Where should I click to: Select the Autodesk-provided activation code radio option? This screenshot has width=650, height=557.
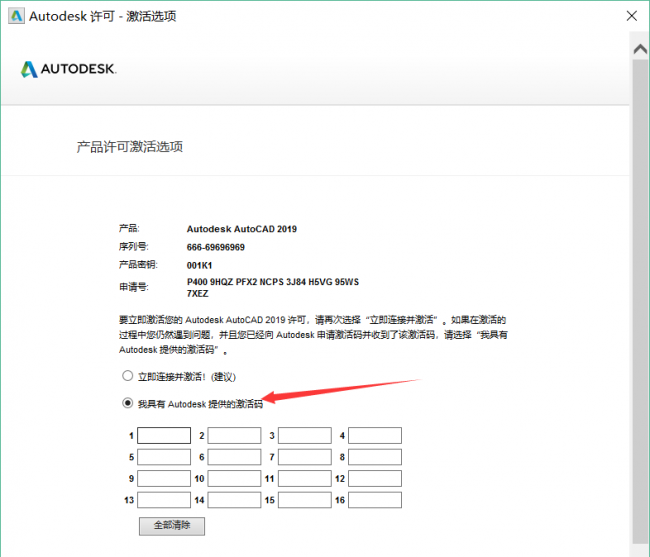coord(127,403)
